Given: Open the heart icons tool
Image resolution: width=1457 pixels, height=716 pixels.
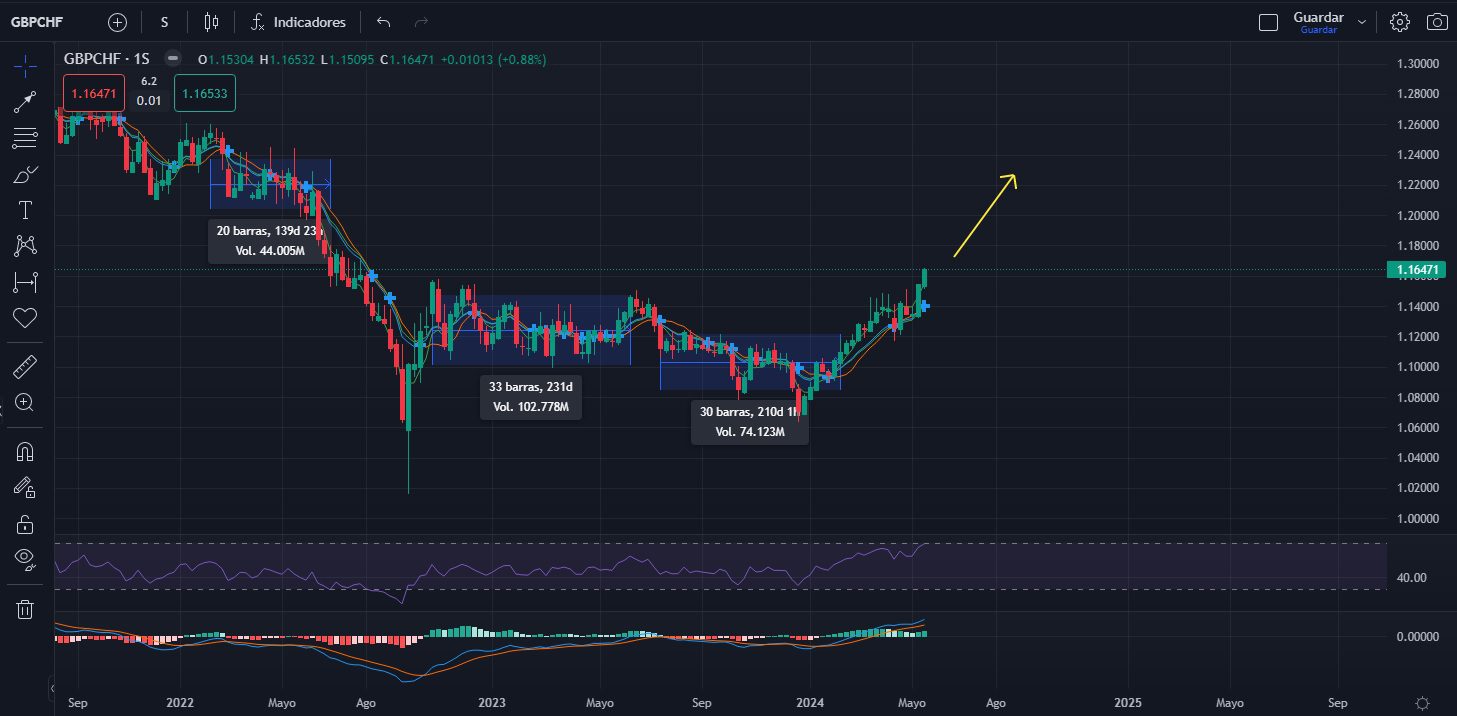Looking at the screenshot, I should pos(25,318).
